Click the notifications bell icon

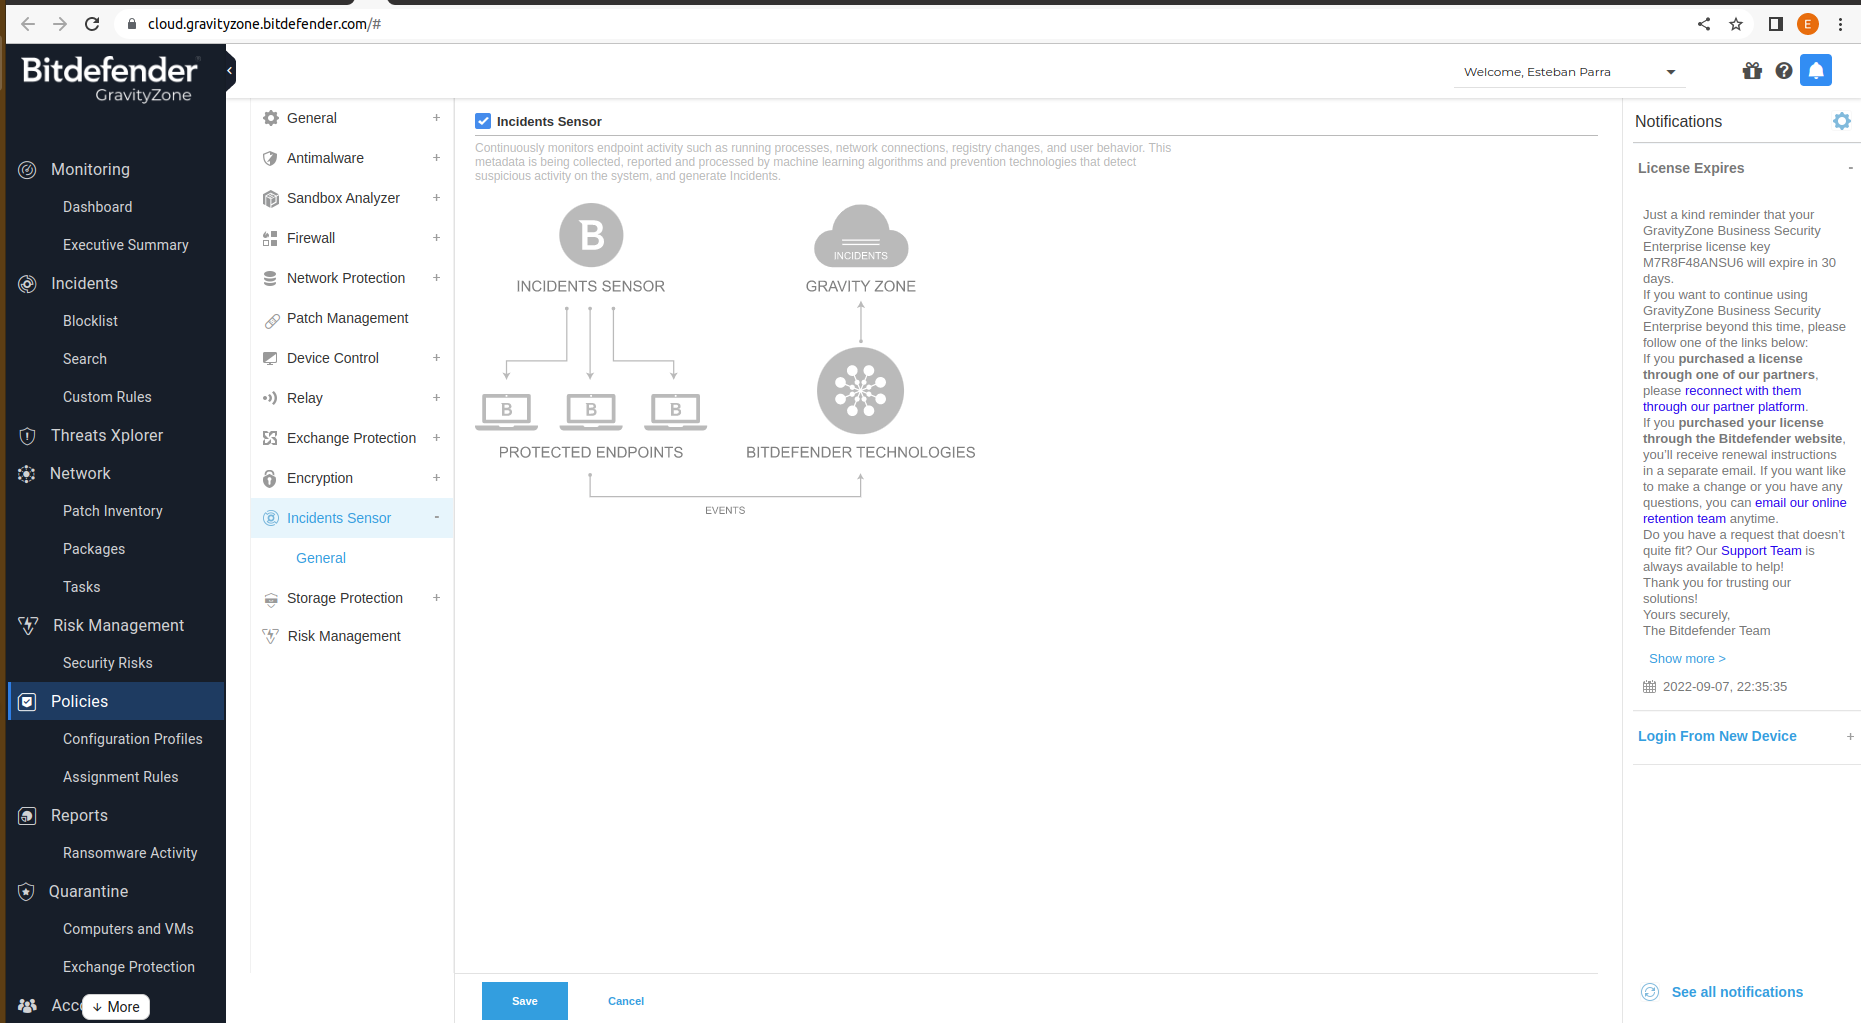click(1815, 71)
